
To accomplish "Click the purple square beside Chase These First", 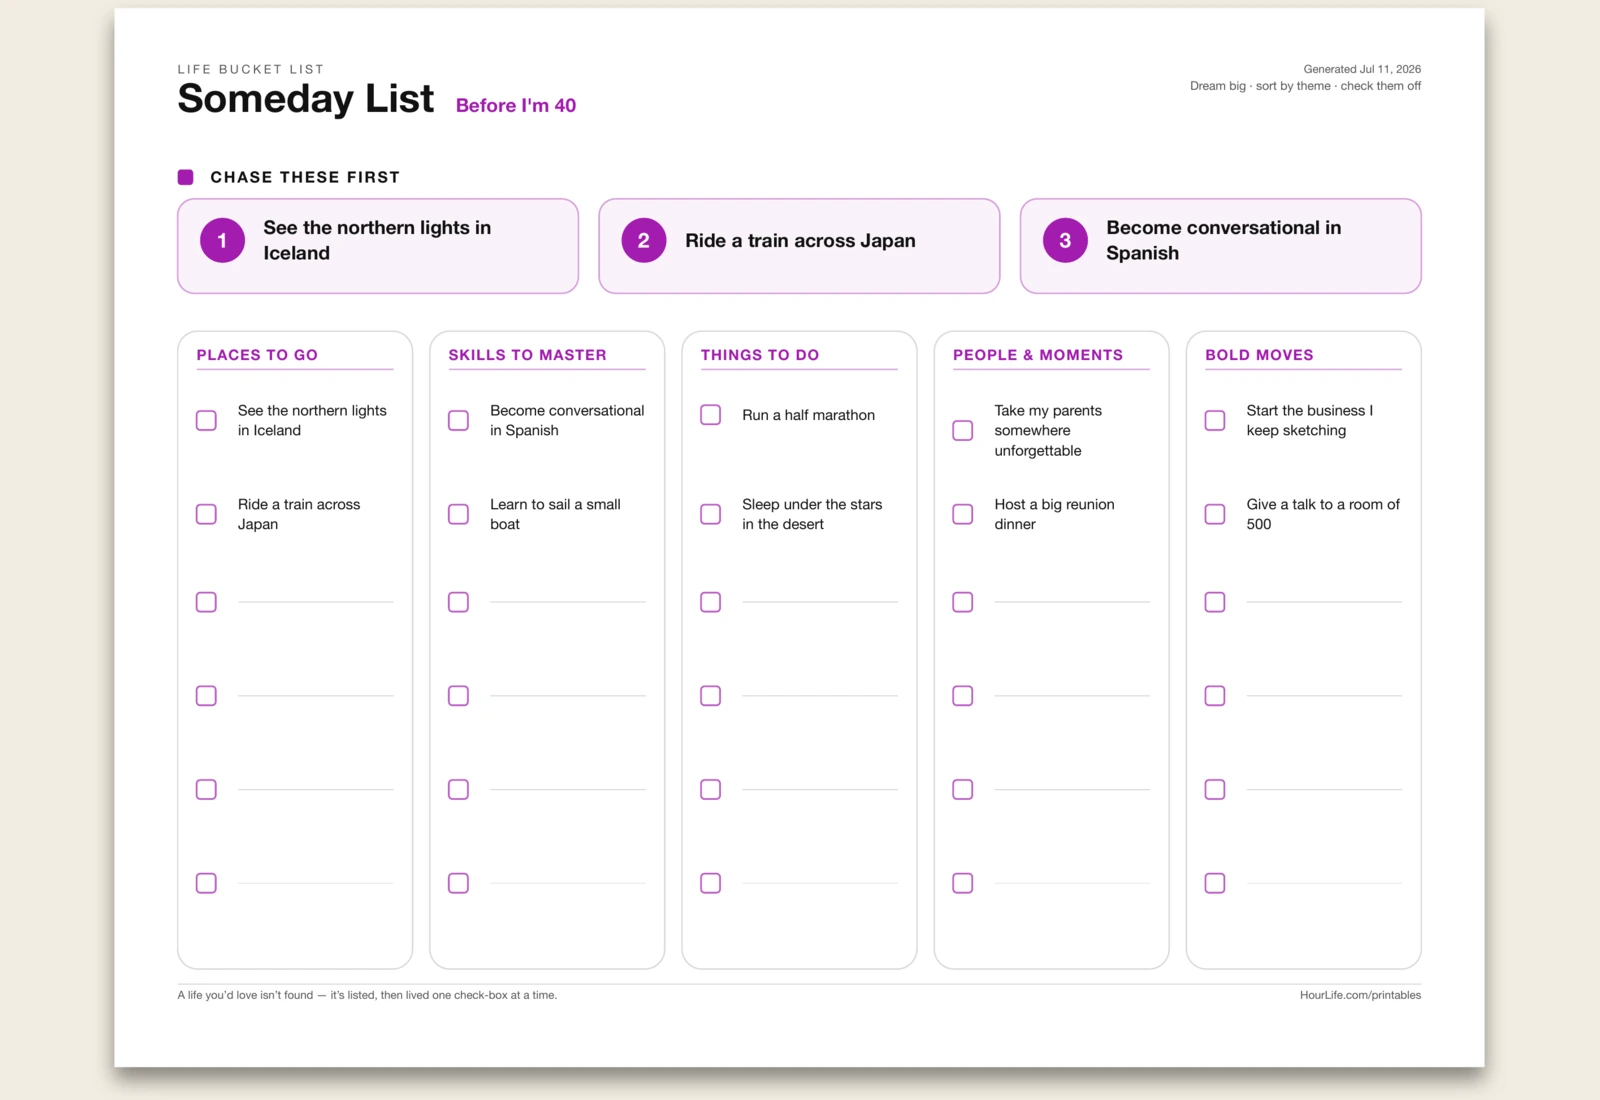I will point(185,177).
